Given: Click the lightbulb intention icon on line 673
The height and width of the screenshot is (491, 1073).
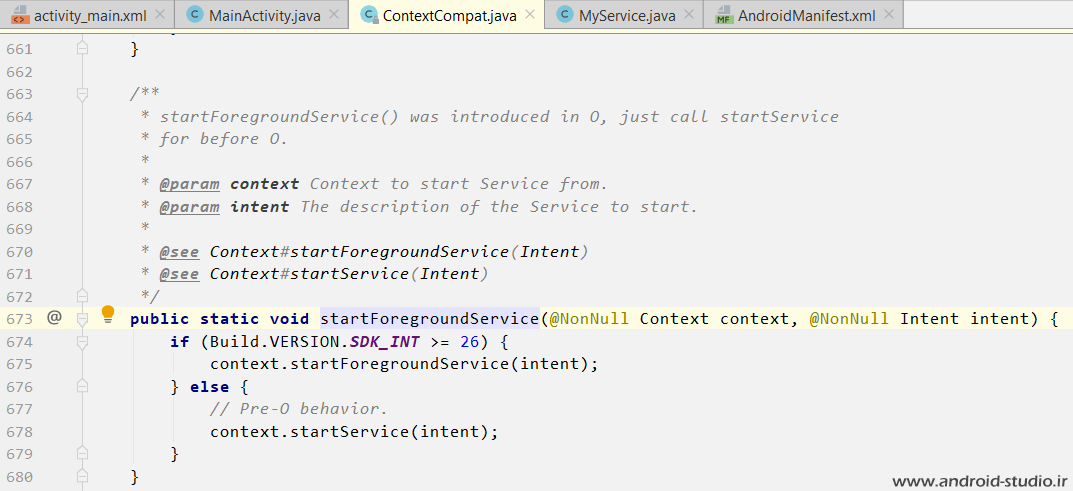Looking at the screenshot, I should click(x=108, y=317).
